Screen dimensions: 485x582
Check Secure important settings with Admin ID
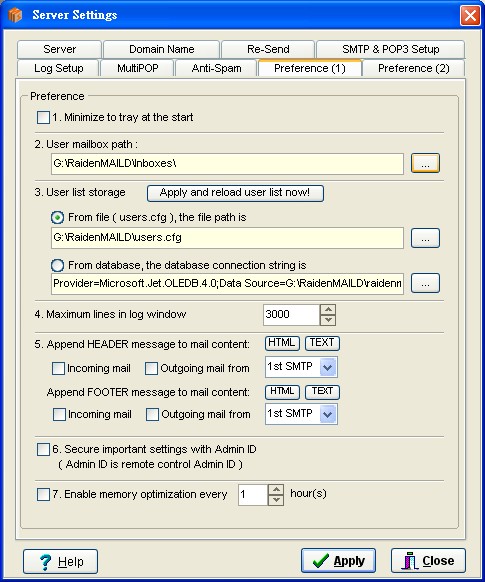(43, 449)
